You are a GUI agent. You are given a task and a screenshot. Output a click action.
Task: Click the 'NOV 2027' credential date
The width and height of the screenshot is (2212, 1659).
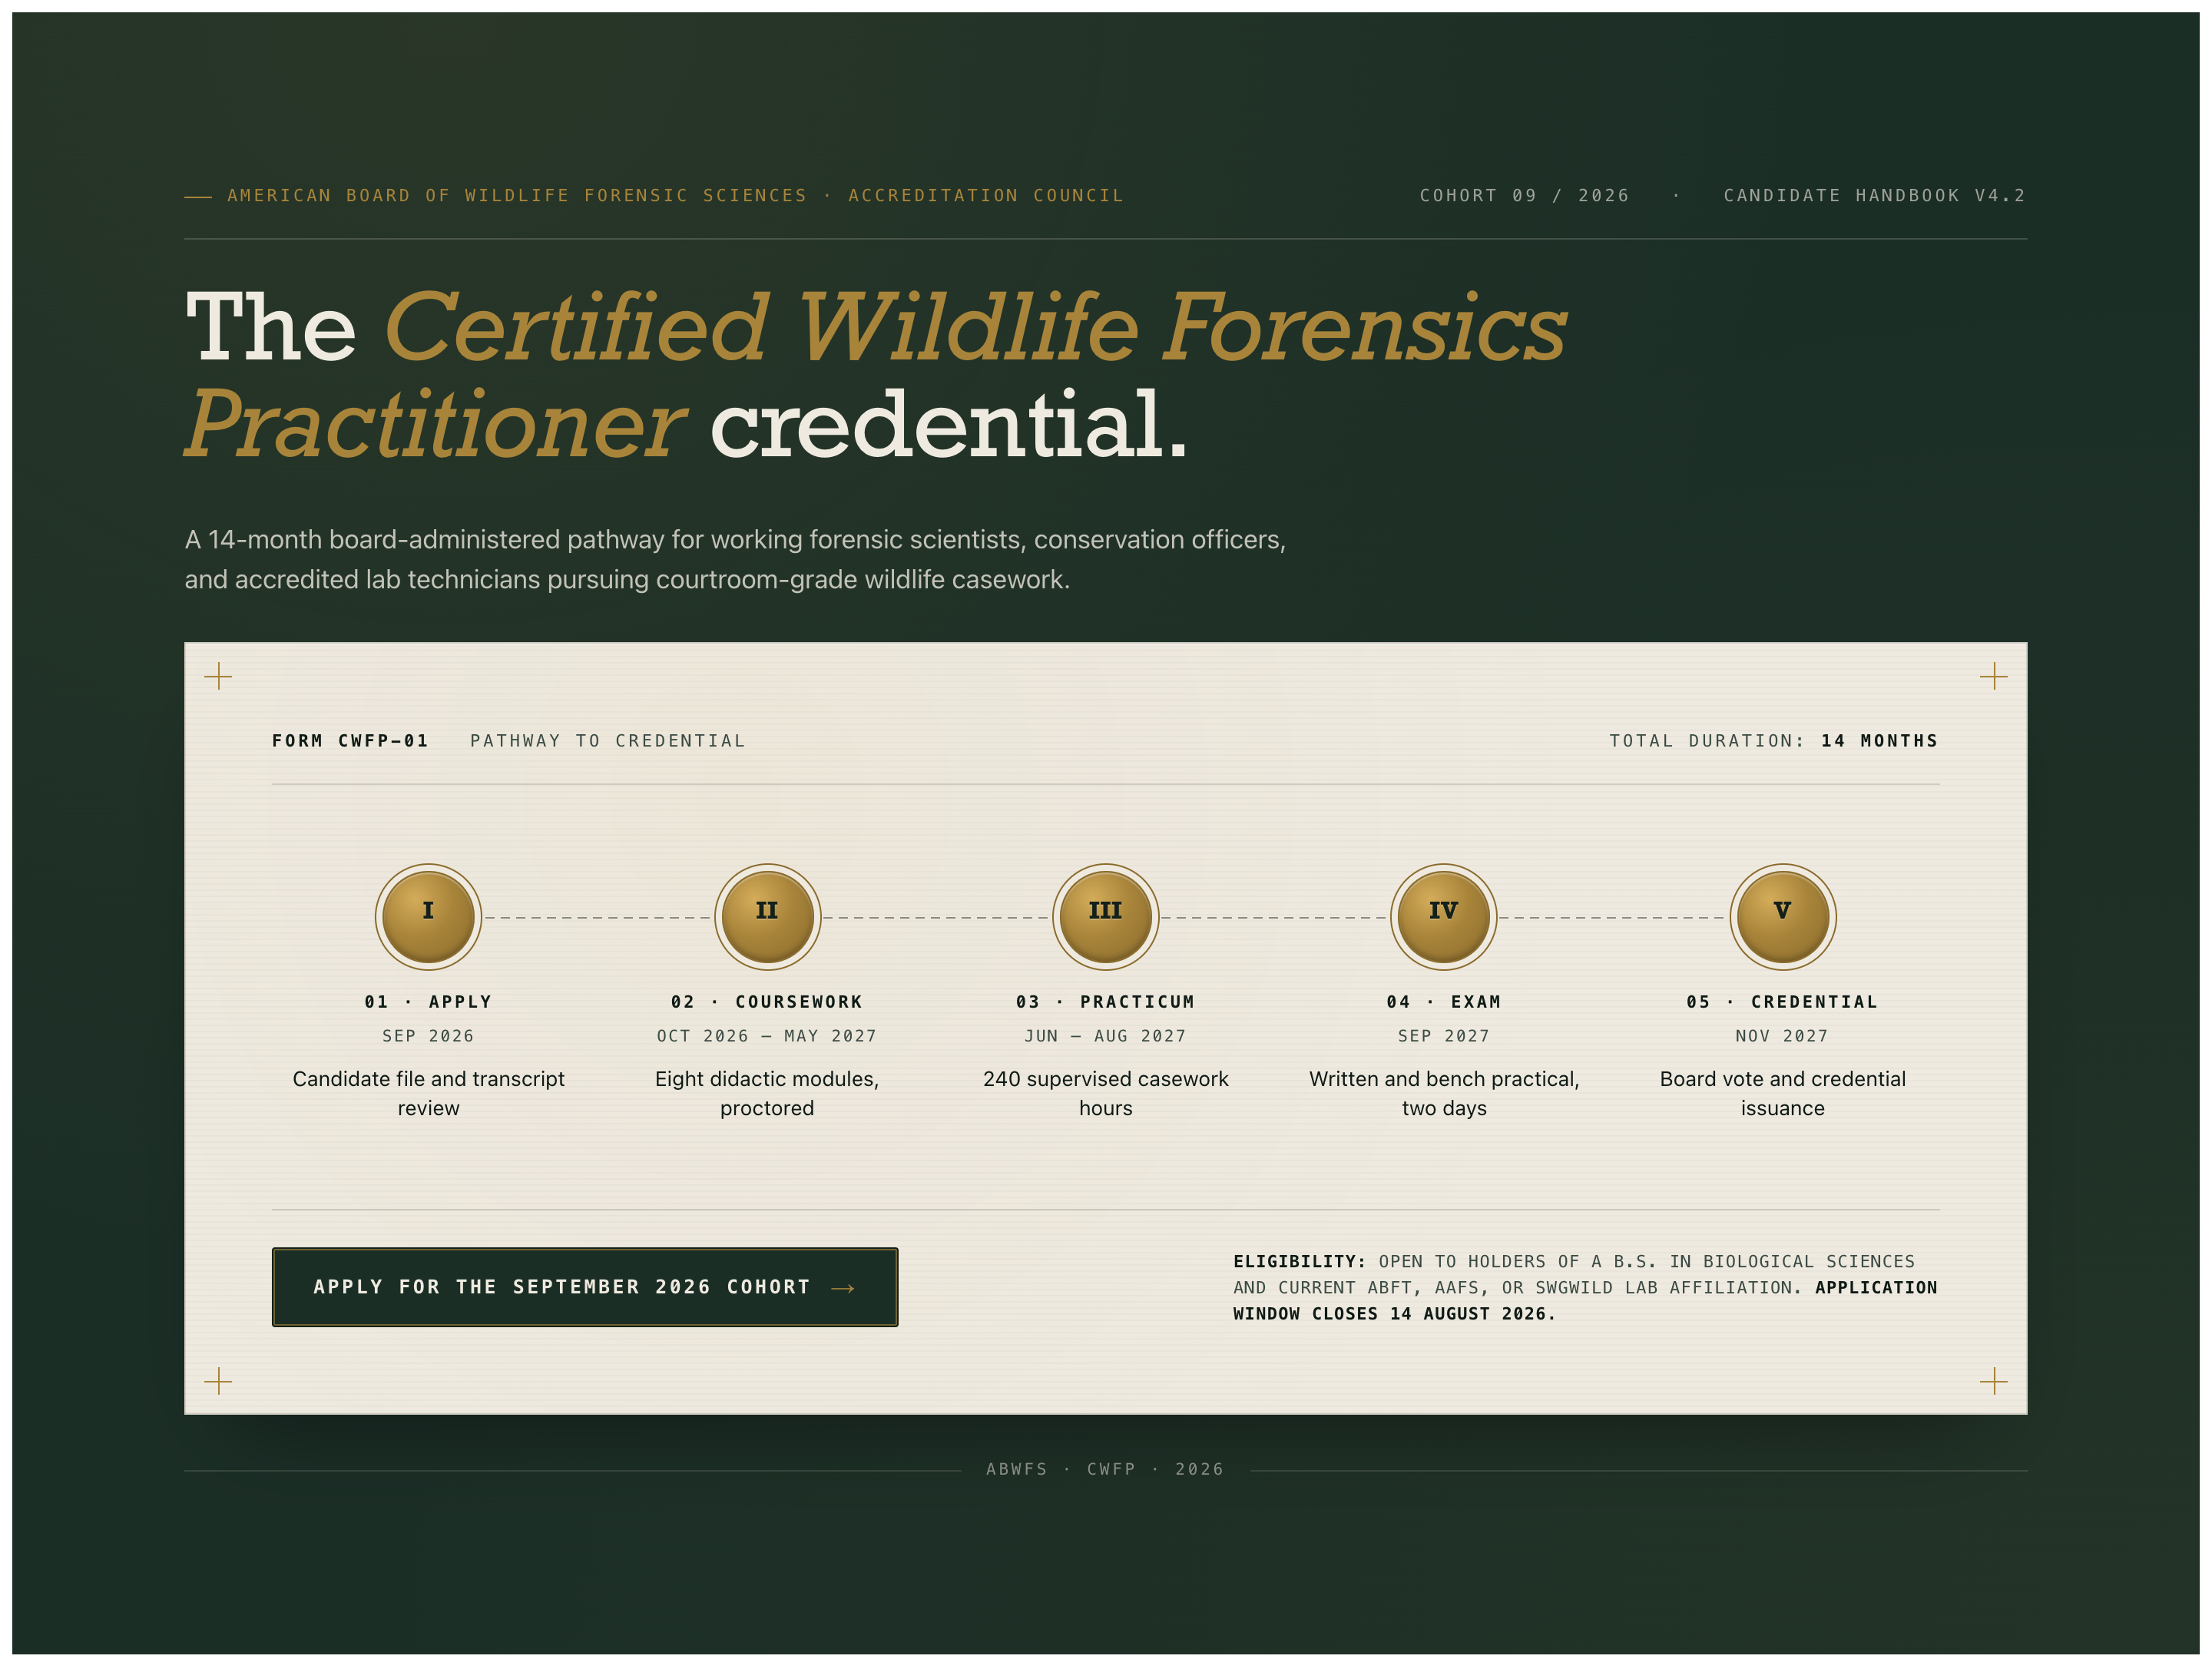1782,1036
